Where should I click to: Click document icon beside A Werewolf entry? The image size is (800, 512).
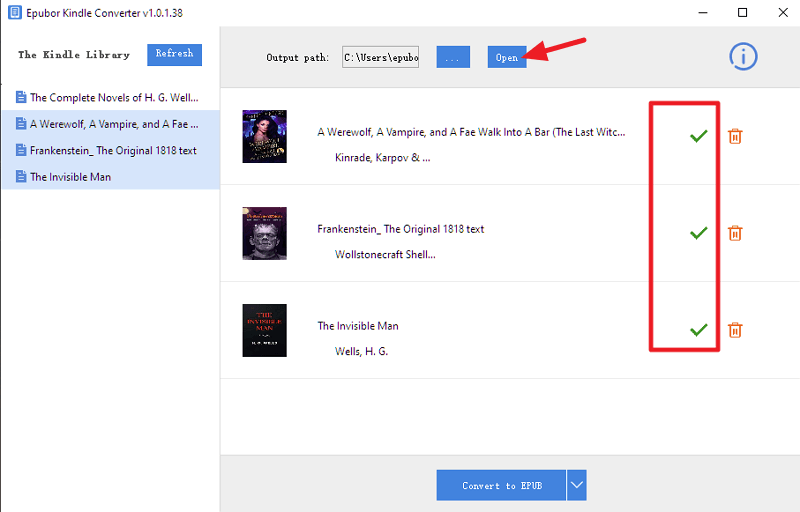click(21, 123)
